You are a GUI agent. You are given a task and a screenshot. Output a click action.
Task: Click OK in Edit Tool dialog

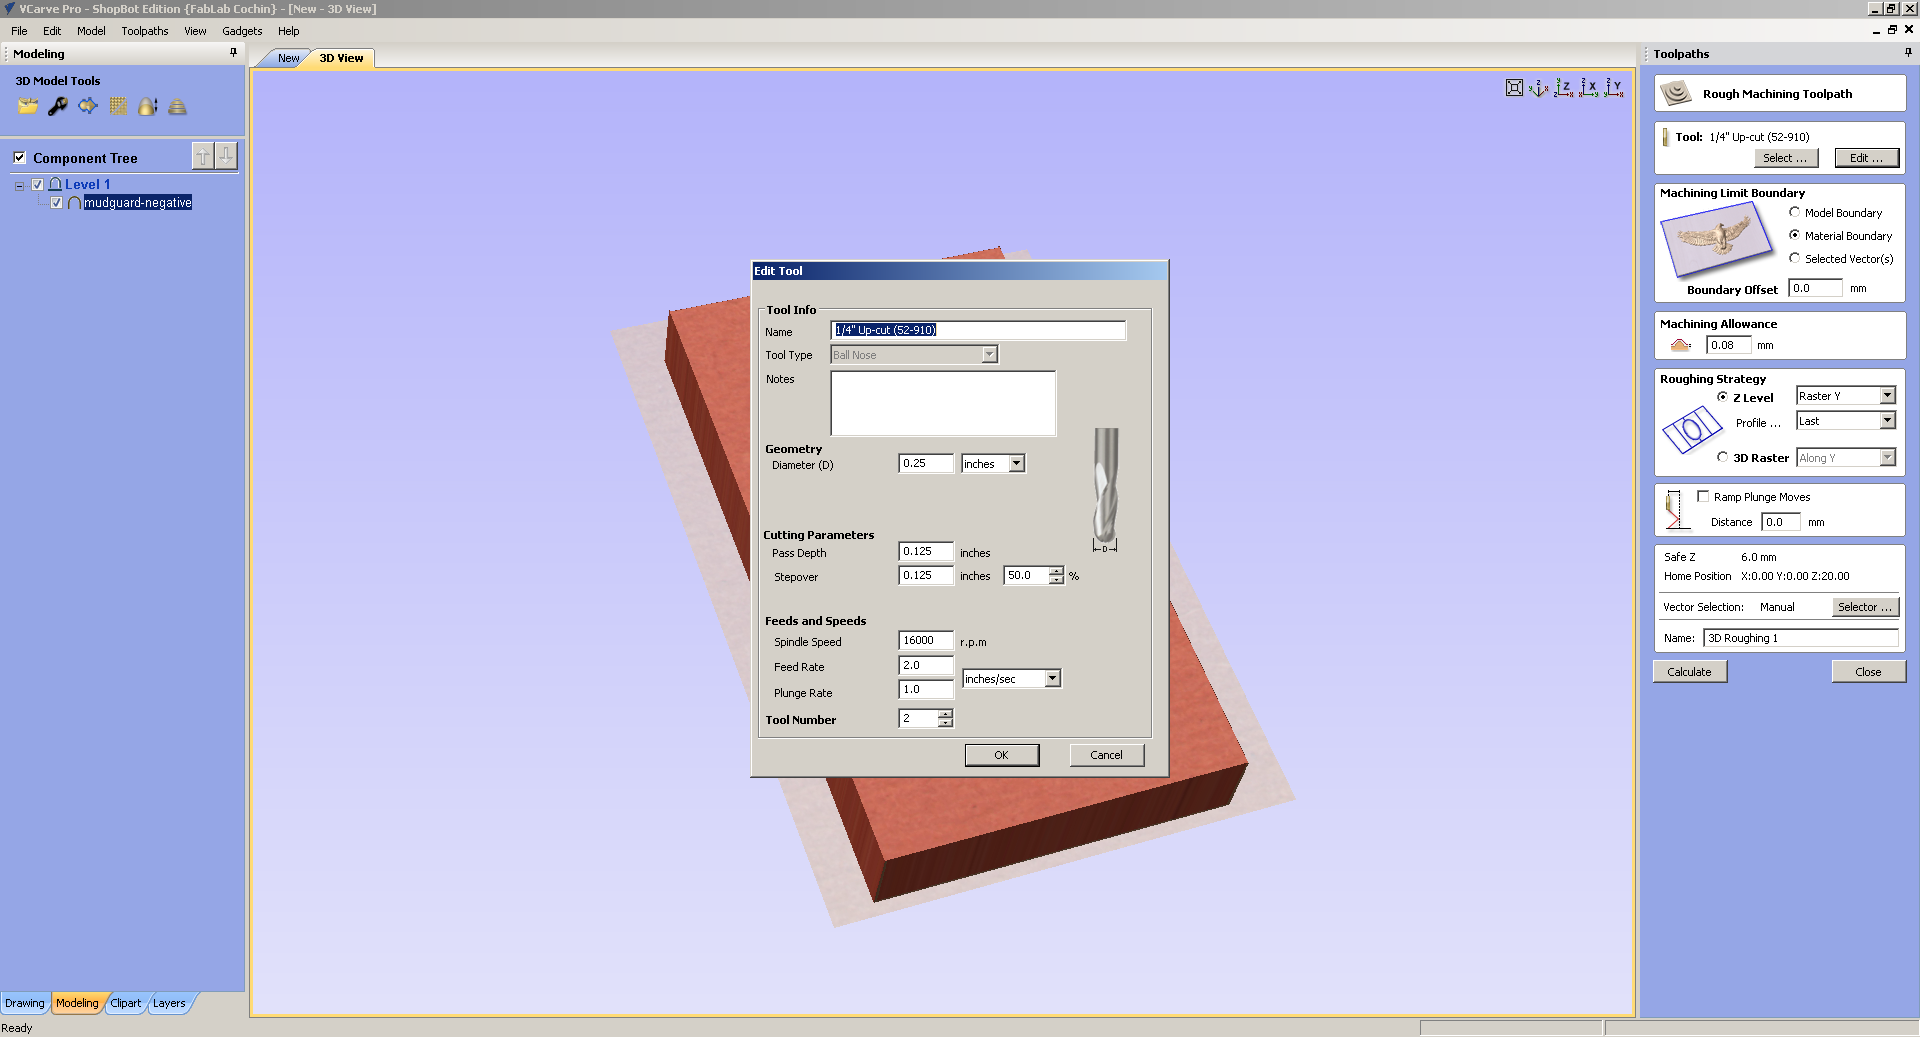point(1001,755)
